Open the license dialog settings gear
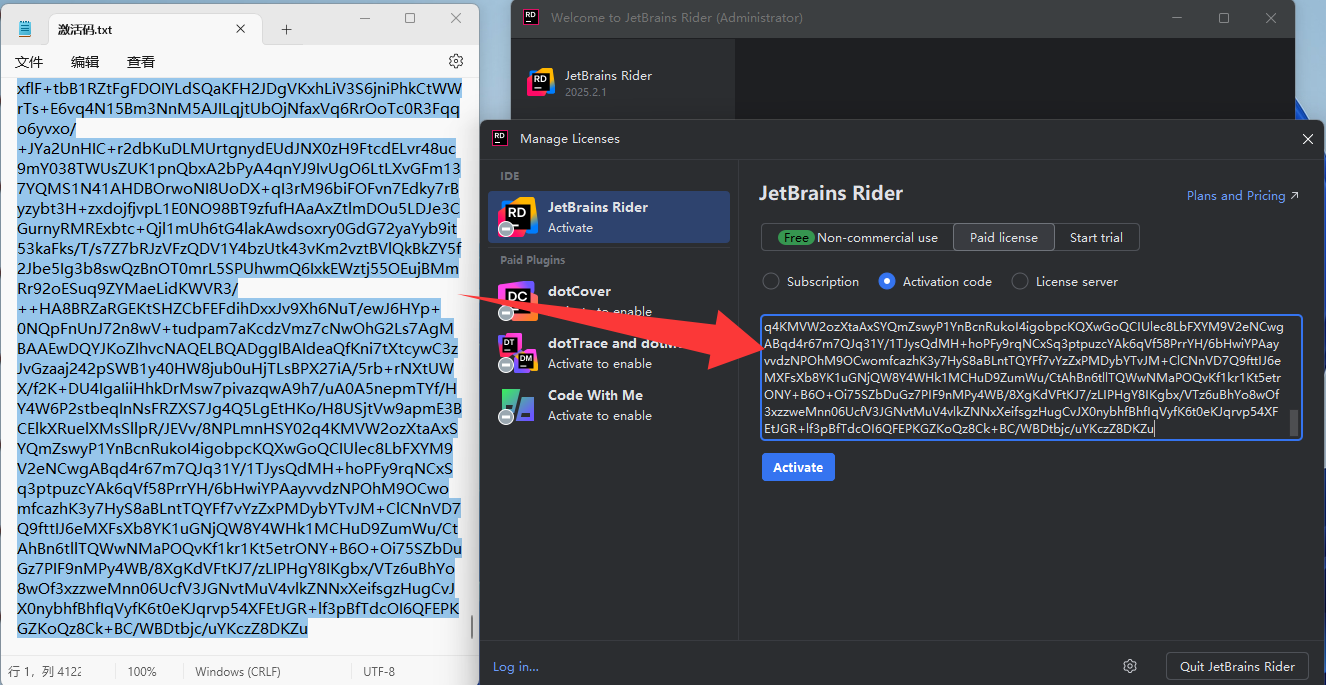Screen dimensions: 1326x685 (1130, 666)
